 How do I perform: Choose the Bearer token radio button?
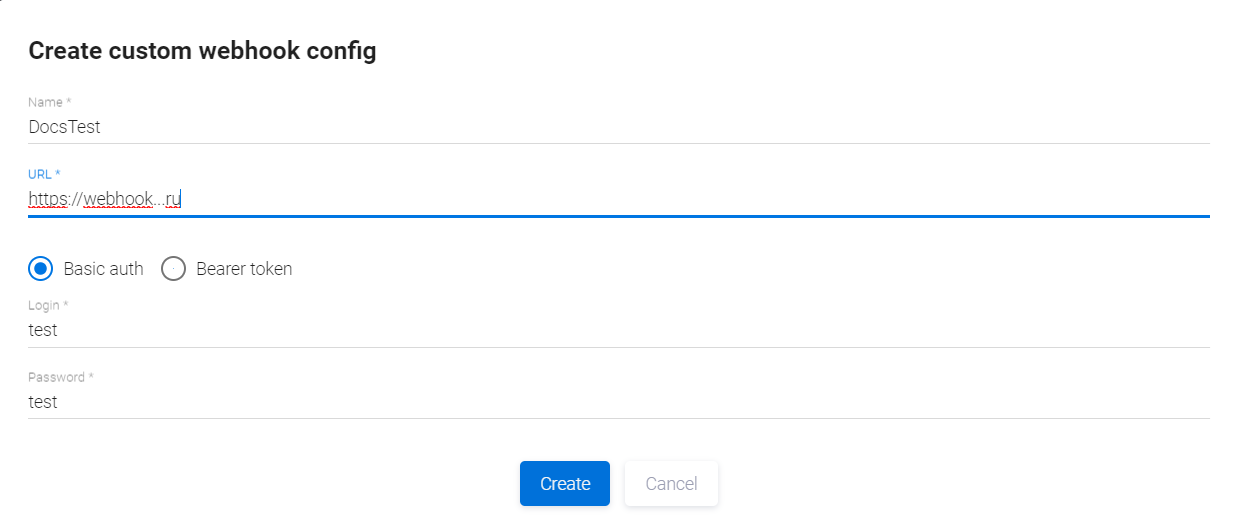[174, 269]
